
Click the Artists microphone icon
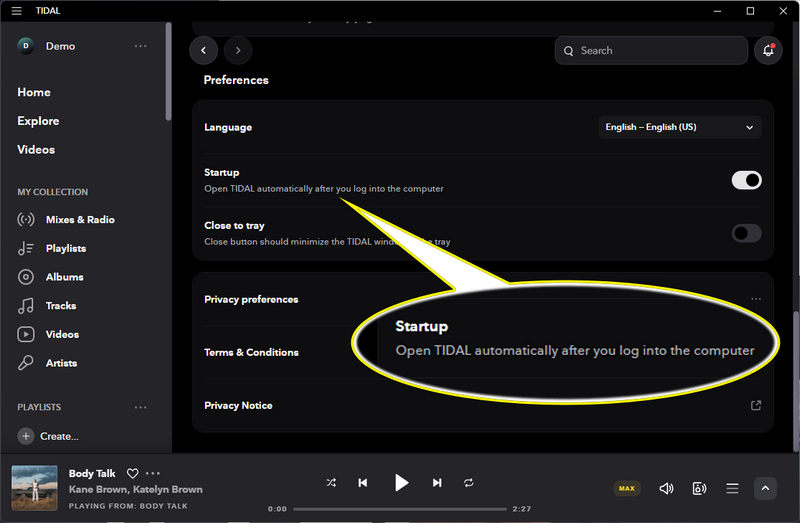(26, 363)
